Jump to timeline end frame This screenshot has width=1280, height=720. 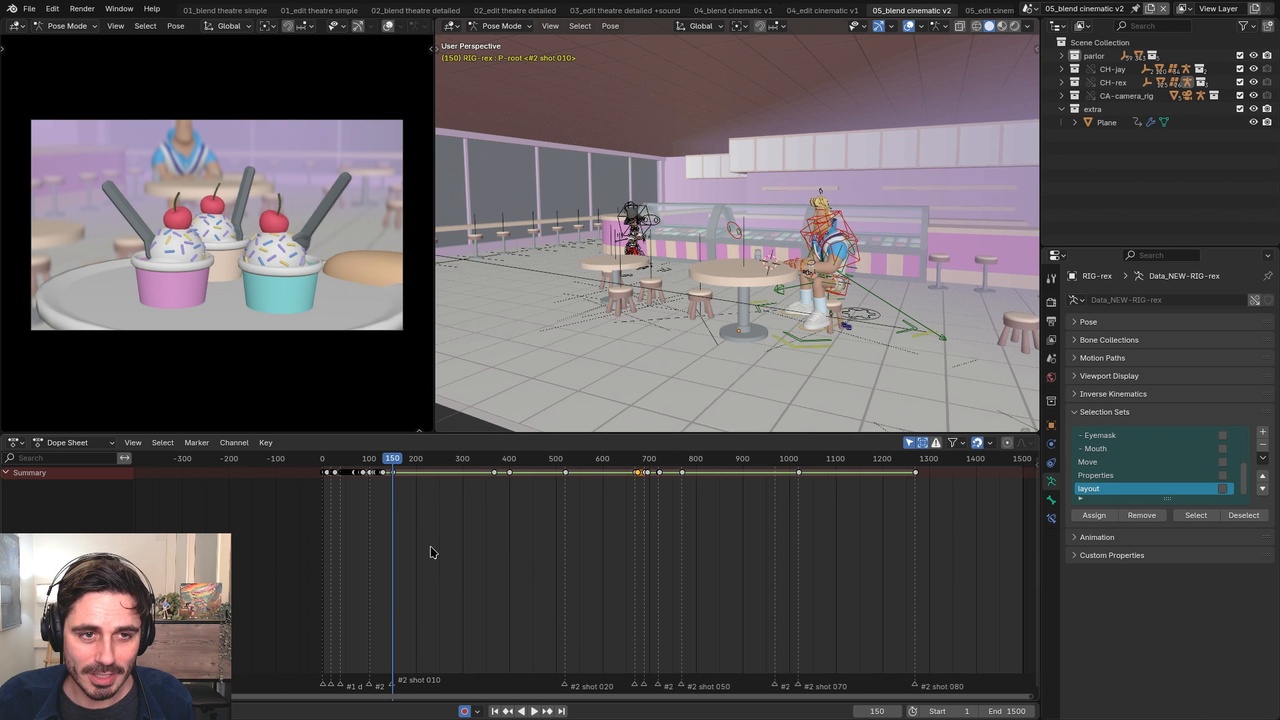(561, 711)
